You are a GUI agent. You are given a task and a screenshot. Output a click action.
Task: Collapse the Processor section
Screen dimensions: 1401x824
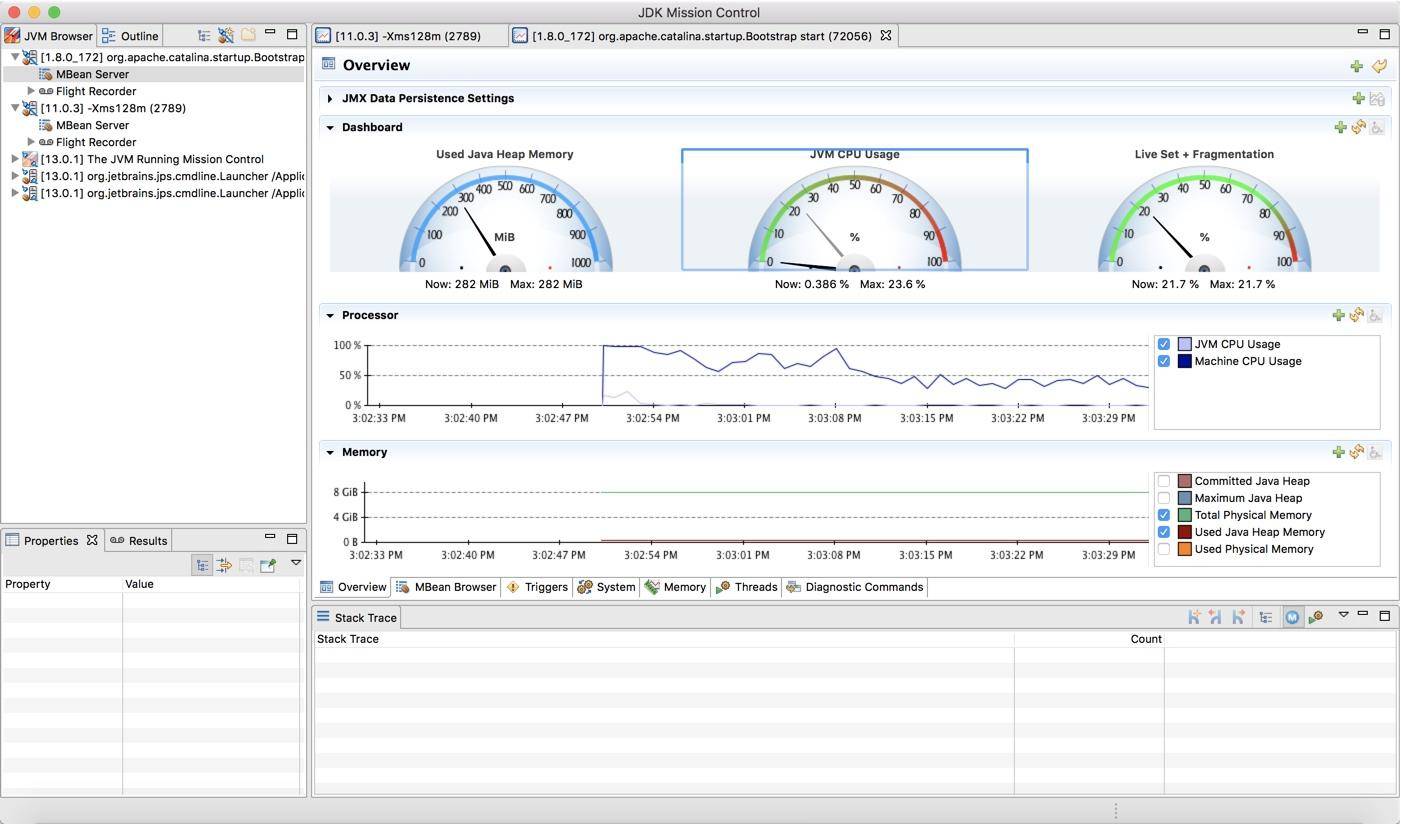(330, 315)
